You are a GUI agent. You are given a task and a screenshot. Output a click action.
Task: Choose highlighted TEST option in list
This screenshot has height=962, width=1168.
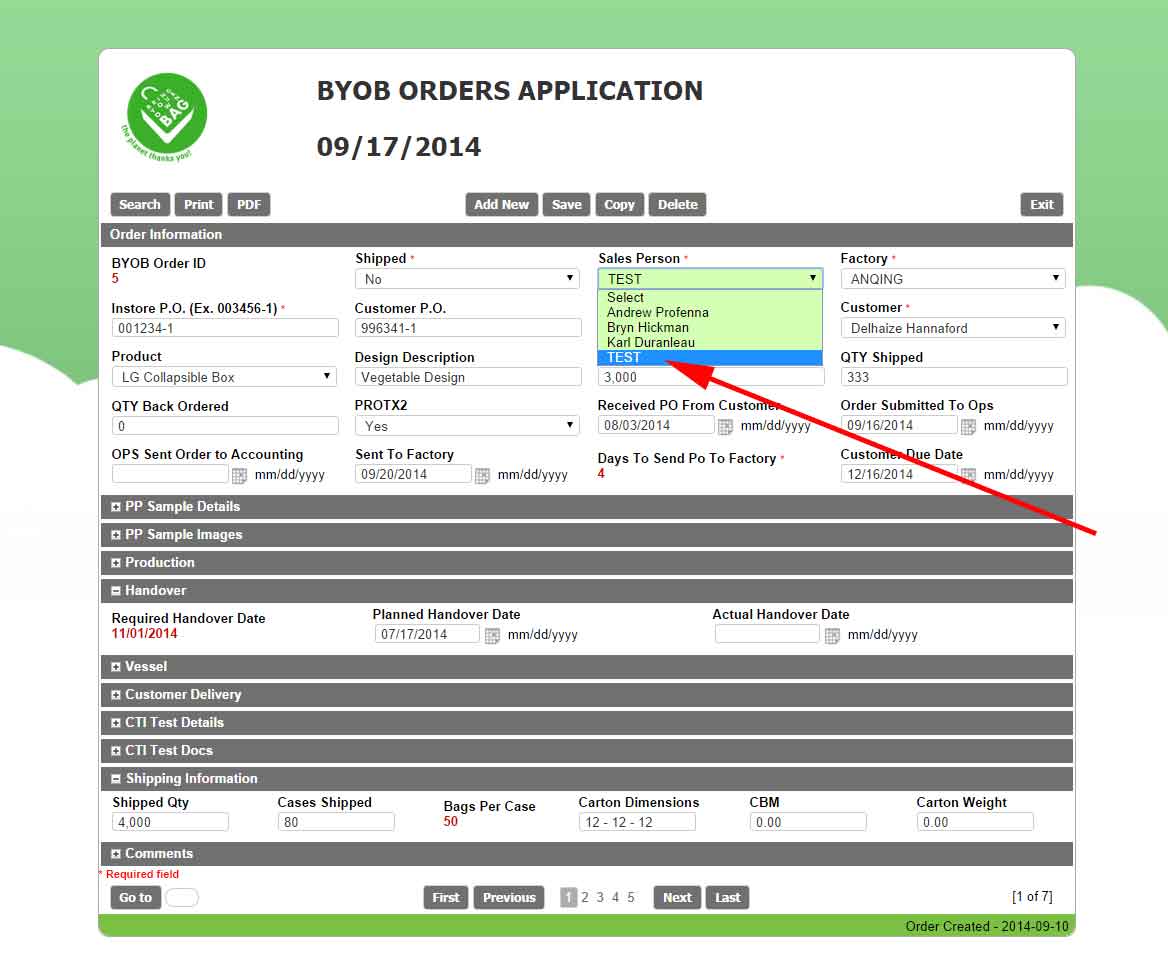pos(710,358)
